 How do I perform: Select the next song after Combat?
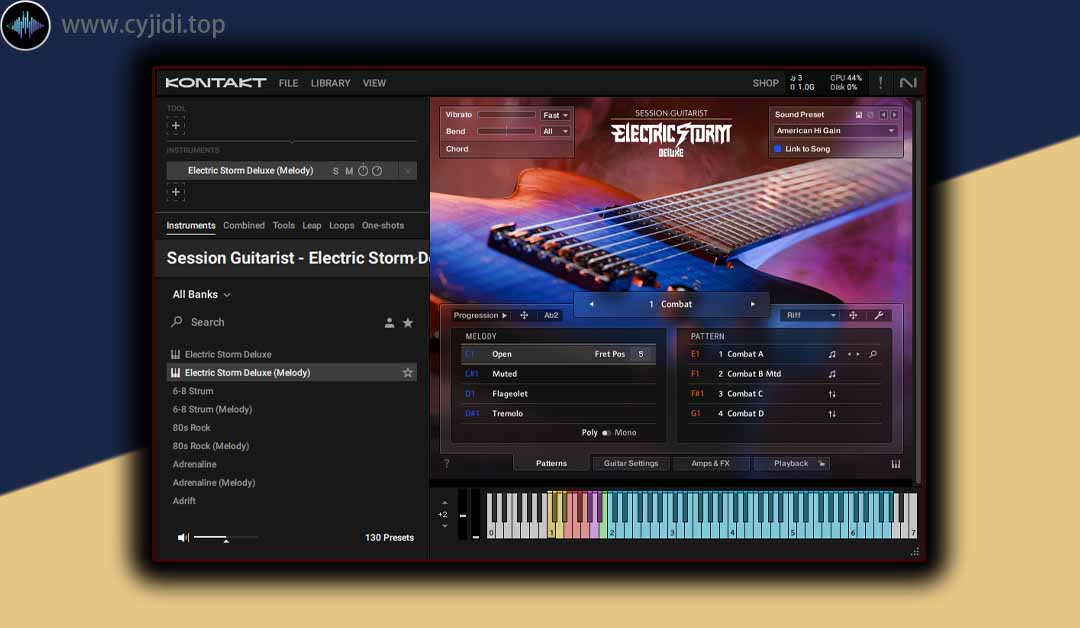coord(753,304)
